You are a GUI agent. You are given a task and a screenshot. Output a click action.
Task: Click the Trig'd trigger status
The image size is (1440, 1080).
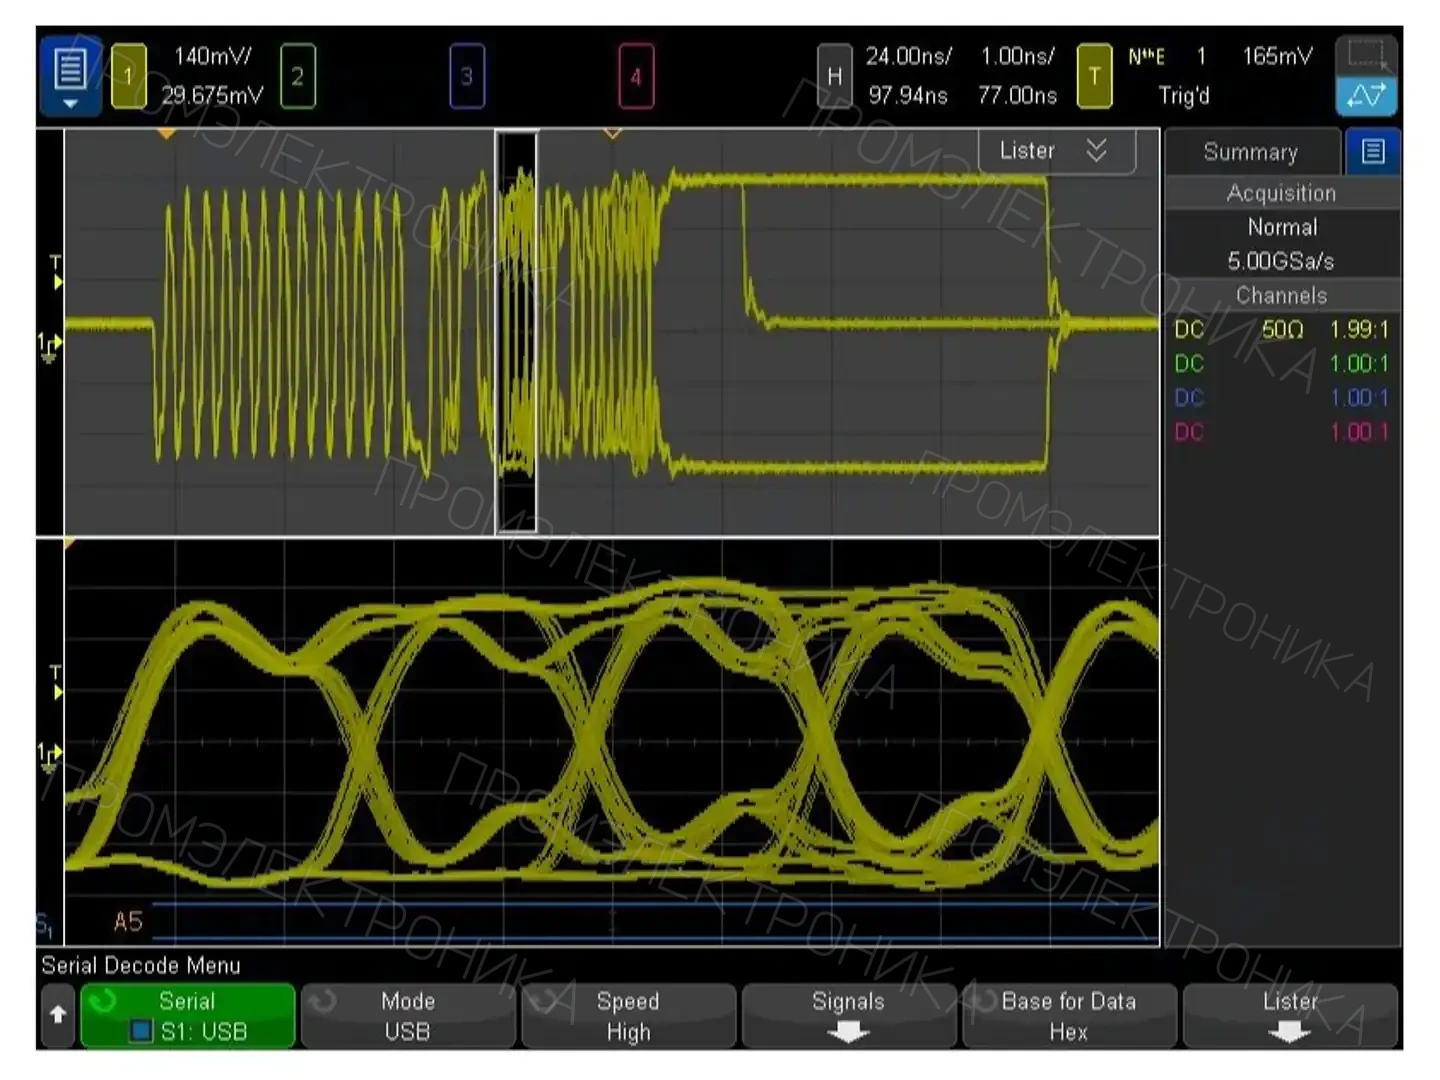click(1184, 96)
